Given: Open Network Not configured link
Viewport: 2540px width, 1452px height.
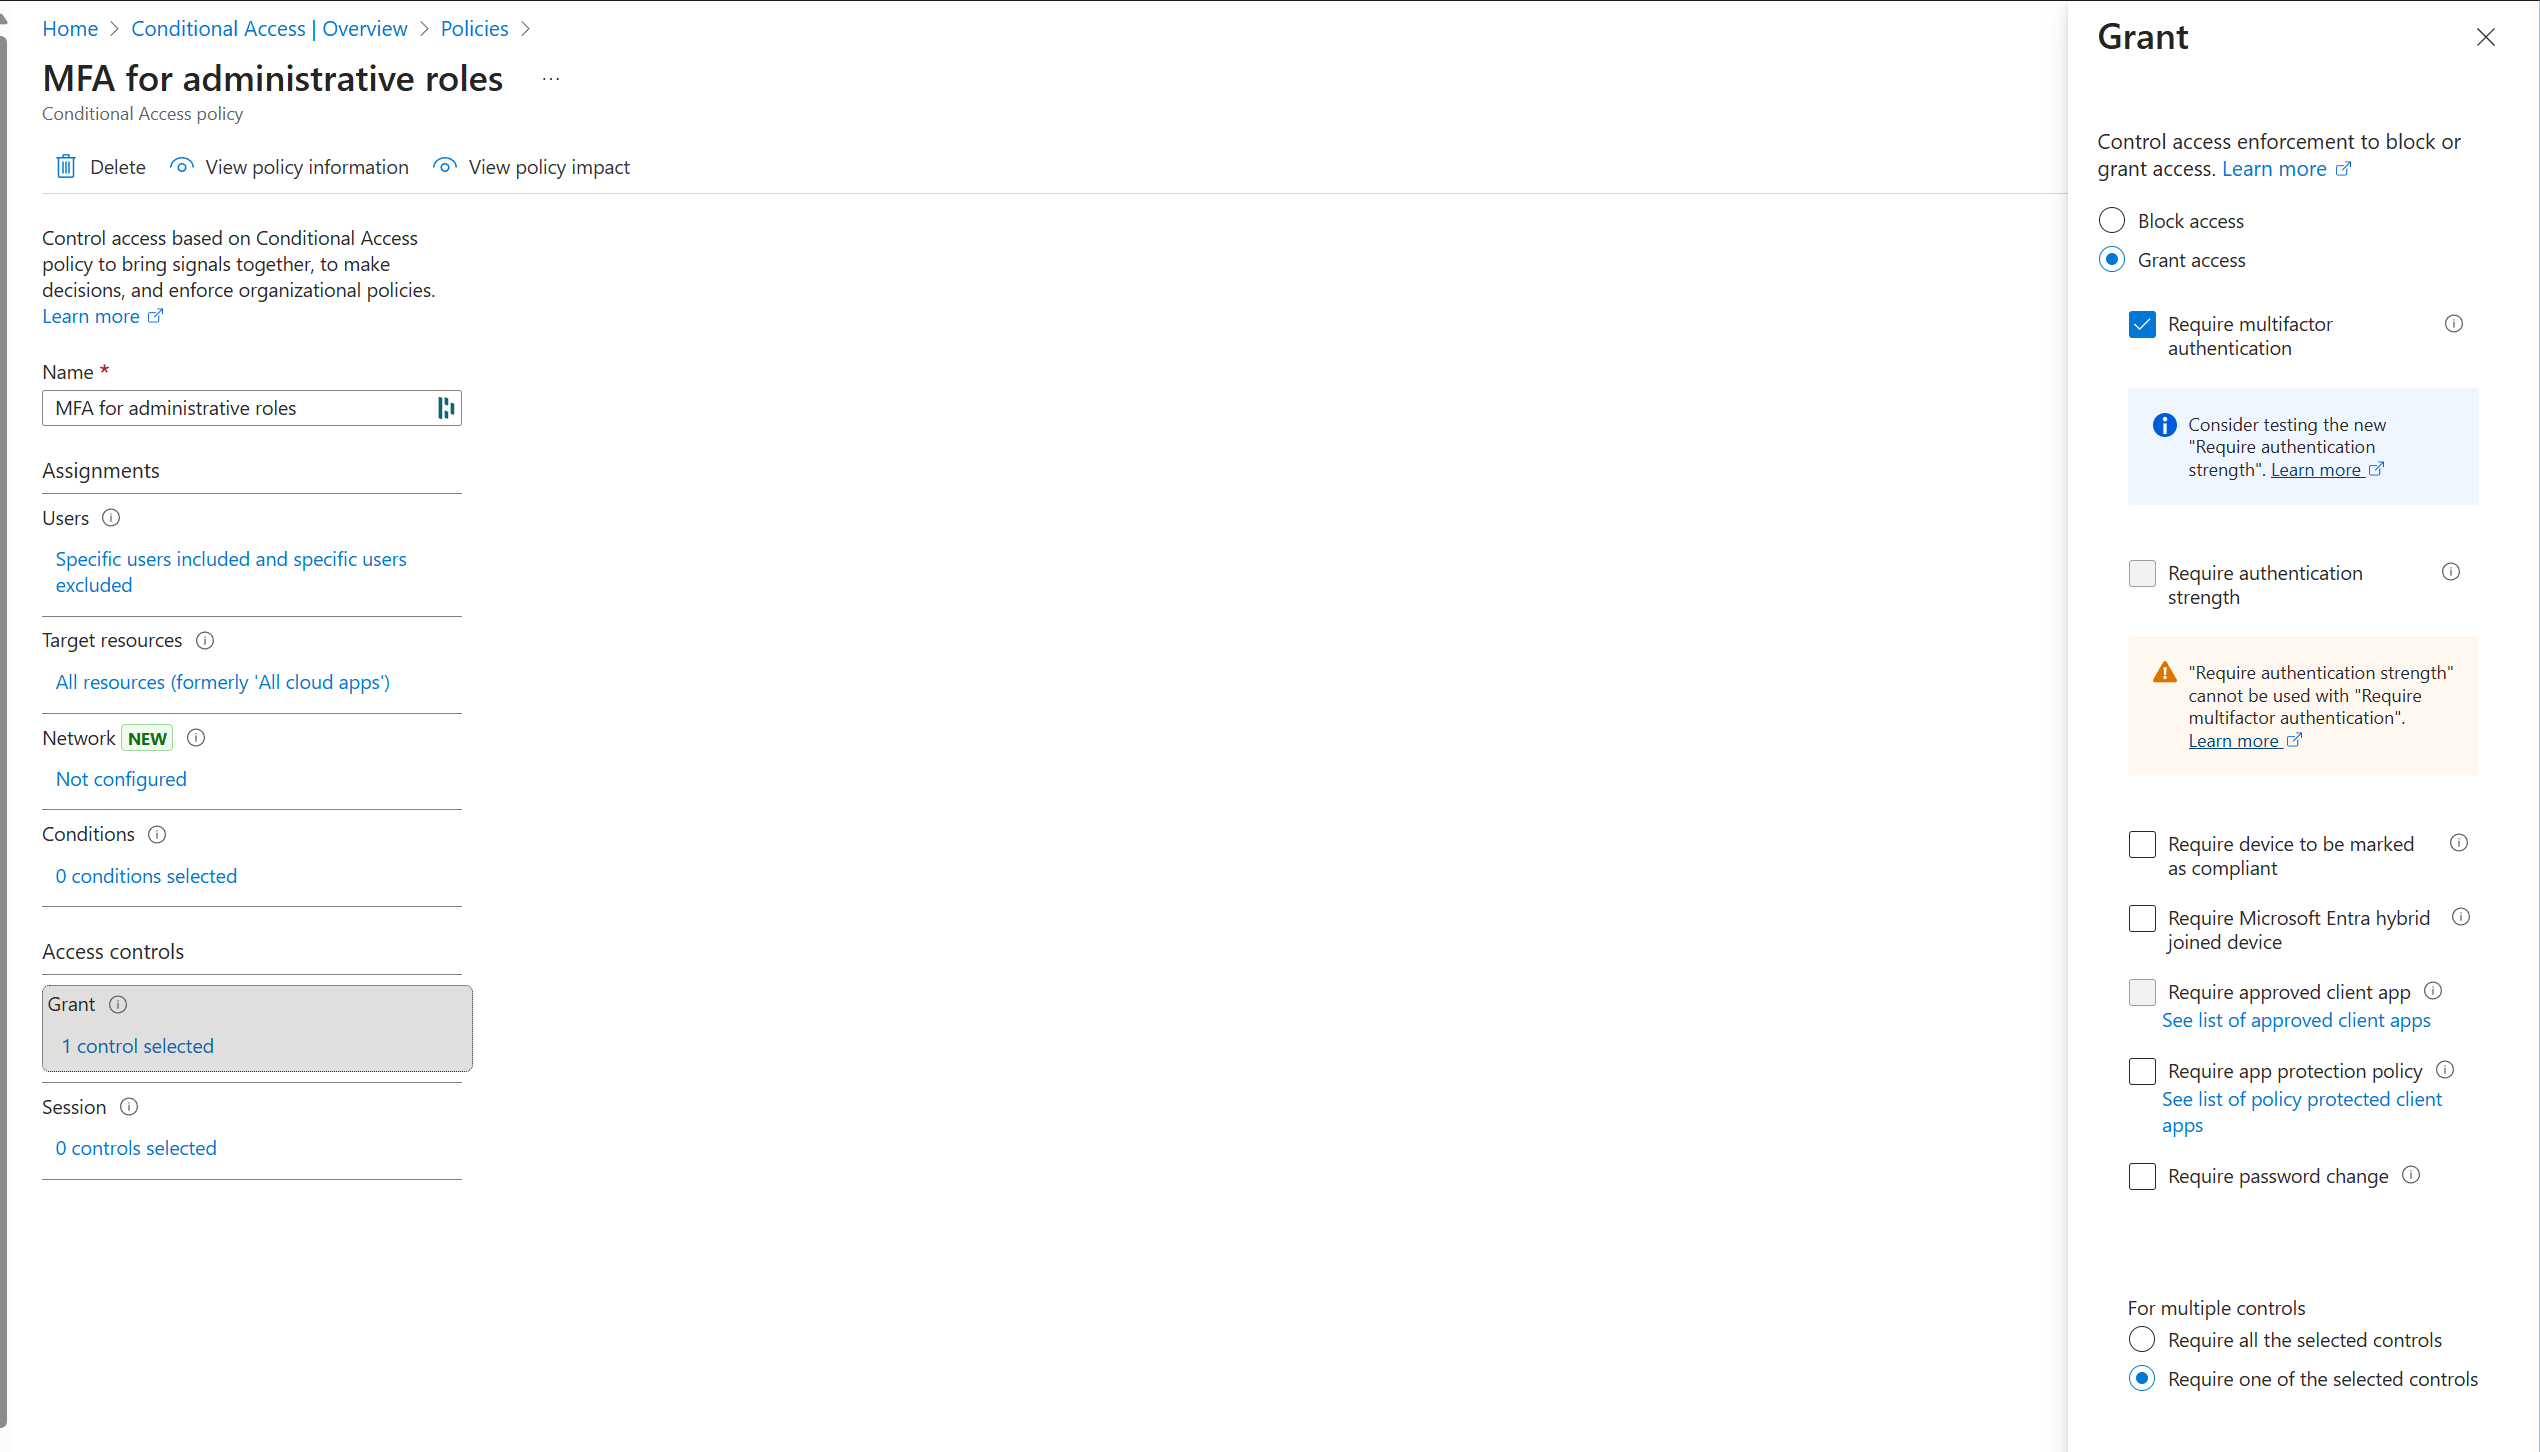Looking at the screenshot, I should click(121, 780).
